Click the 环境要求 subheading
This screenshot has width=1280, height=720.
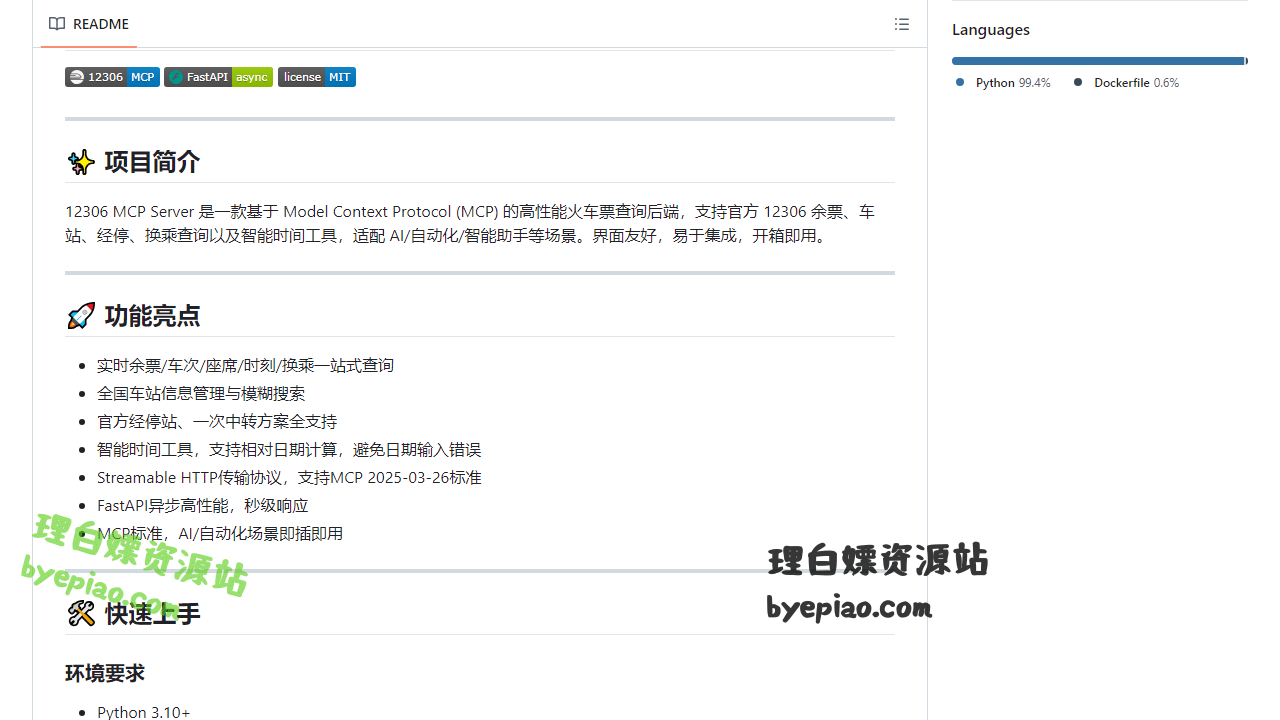105,673
